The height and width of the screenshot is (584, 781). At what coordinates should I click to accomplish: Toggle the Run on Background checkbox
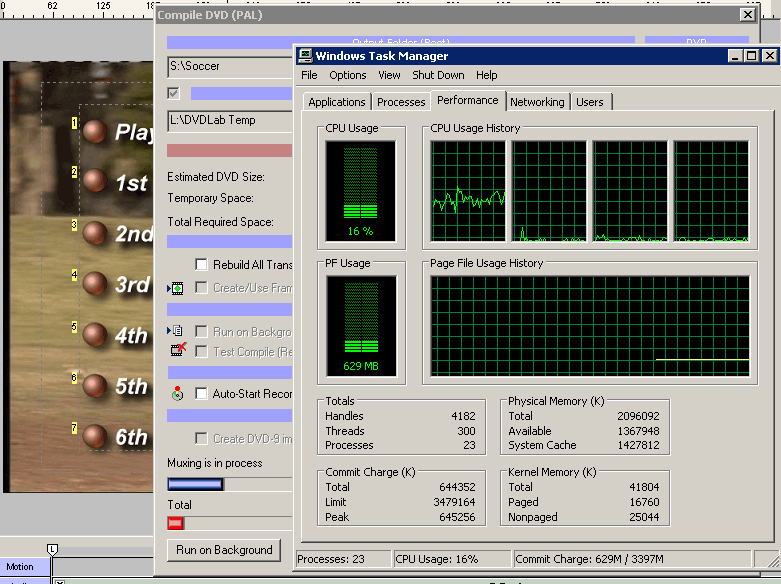click(x=201, y=331)
